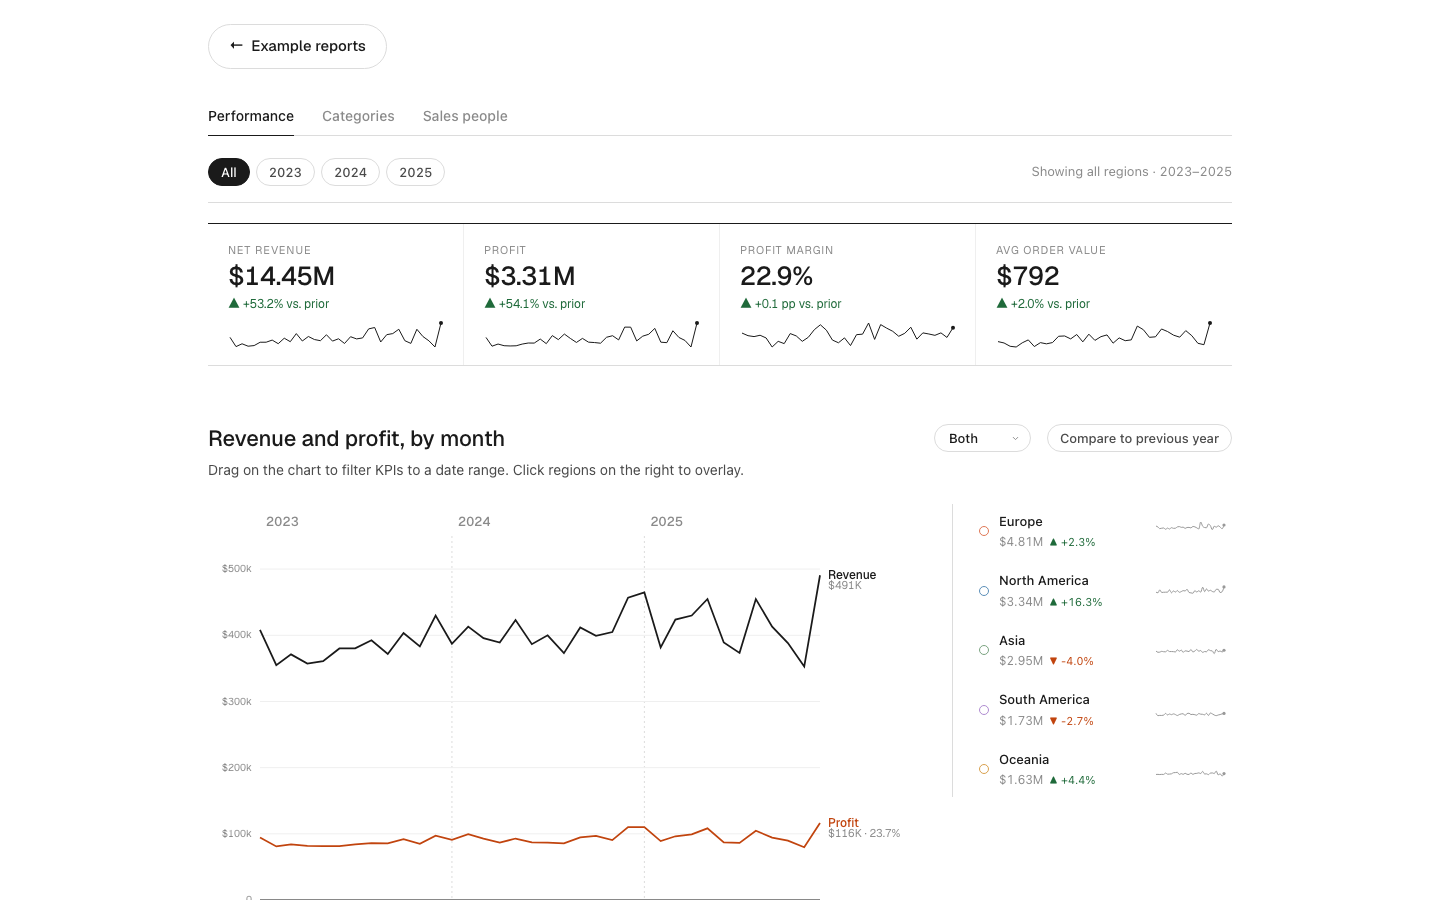Click the South America region label
Viewport: 1440px width, 900px height.
click(x=1044, y=699)
